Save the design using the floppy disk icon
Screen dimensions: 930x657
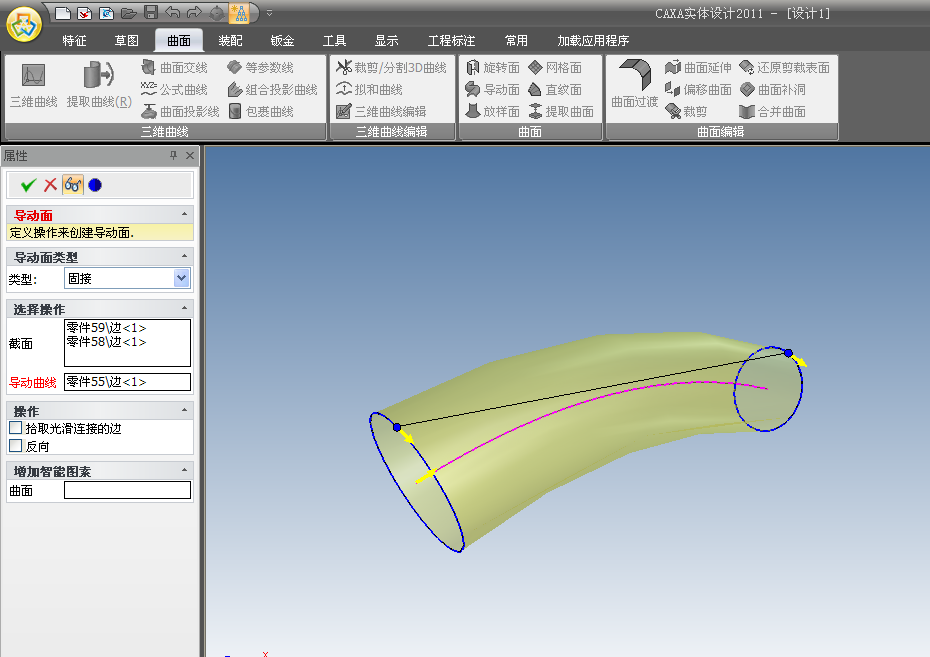click(151, 12)
